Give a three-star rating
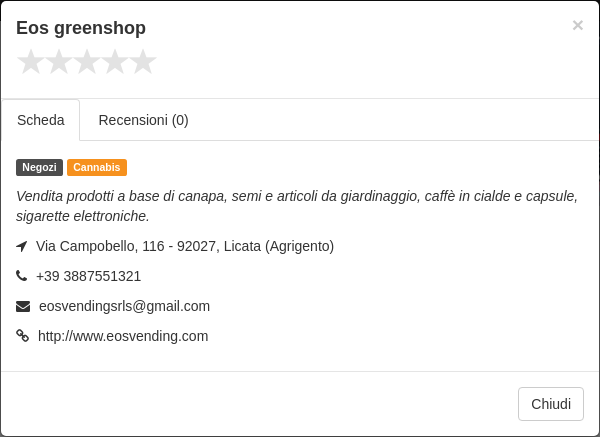This screenshot has height=437, width=600. pos(87,62)
